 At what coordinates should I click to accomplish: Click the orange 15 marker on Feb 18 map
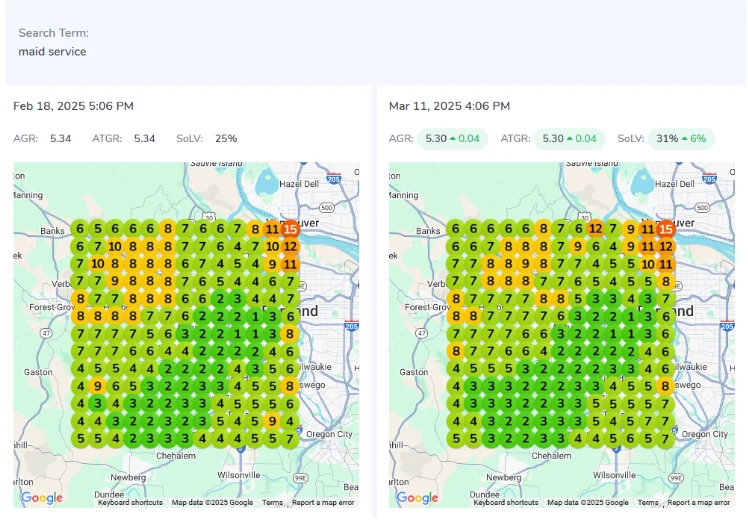[x=290, y=229]
